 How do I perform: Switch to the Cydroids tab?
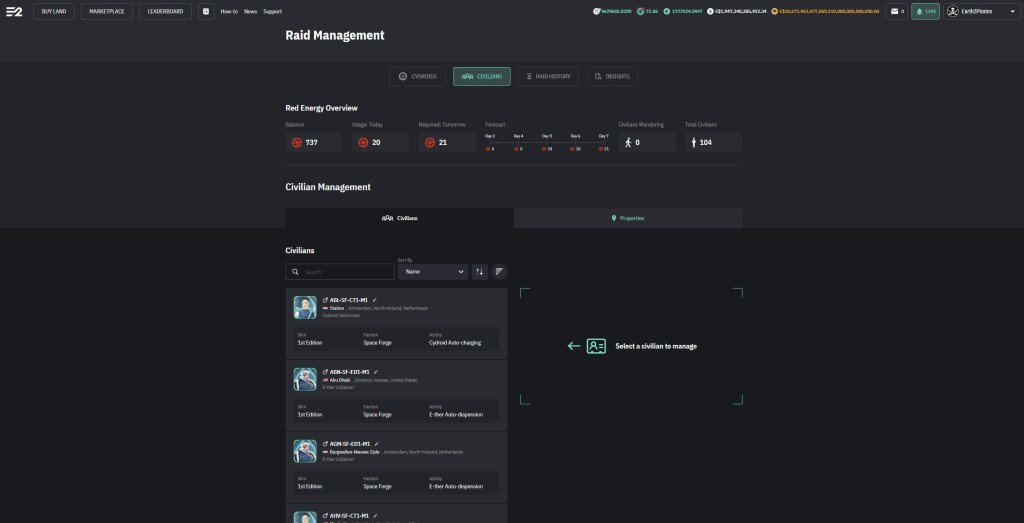(x=418, y=76)
